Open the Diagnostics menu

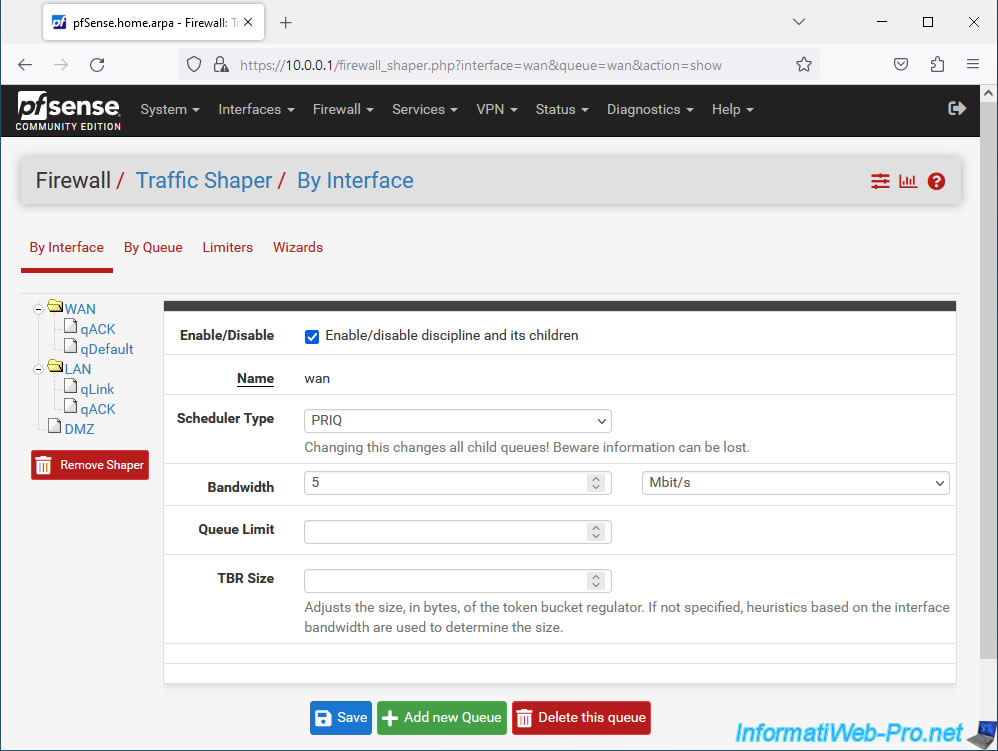tap(649, 109)
